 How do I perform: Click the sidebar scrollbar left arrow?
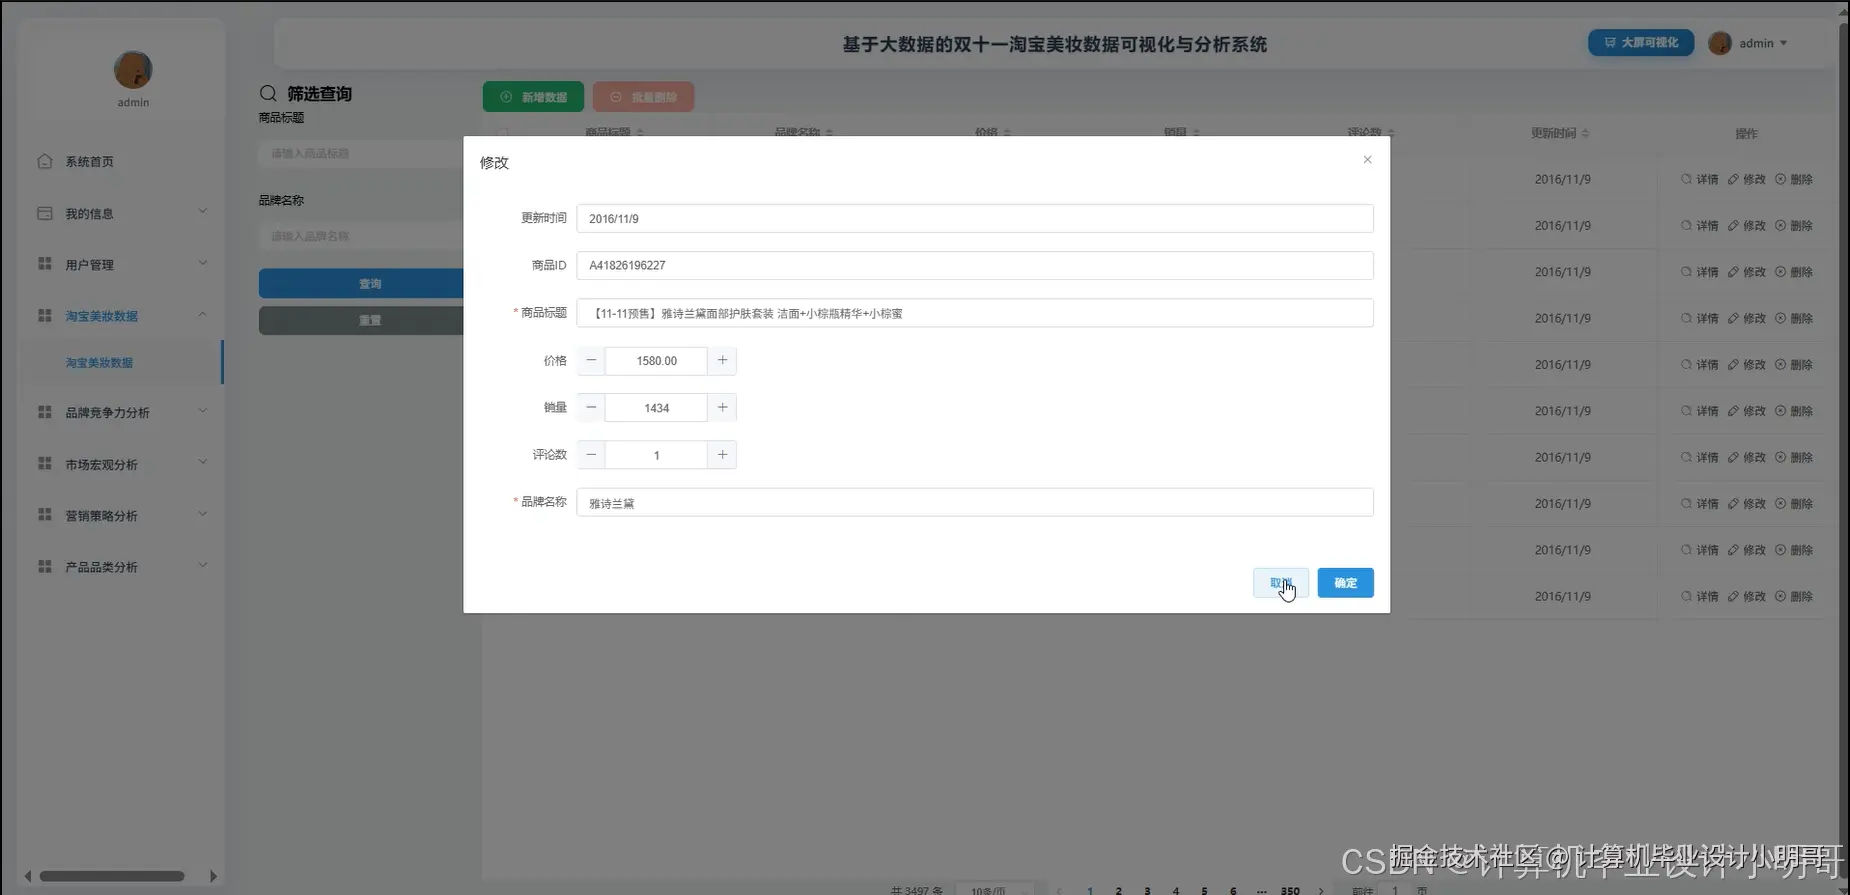tap(28, 876)
